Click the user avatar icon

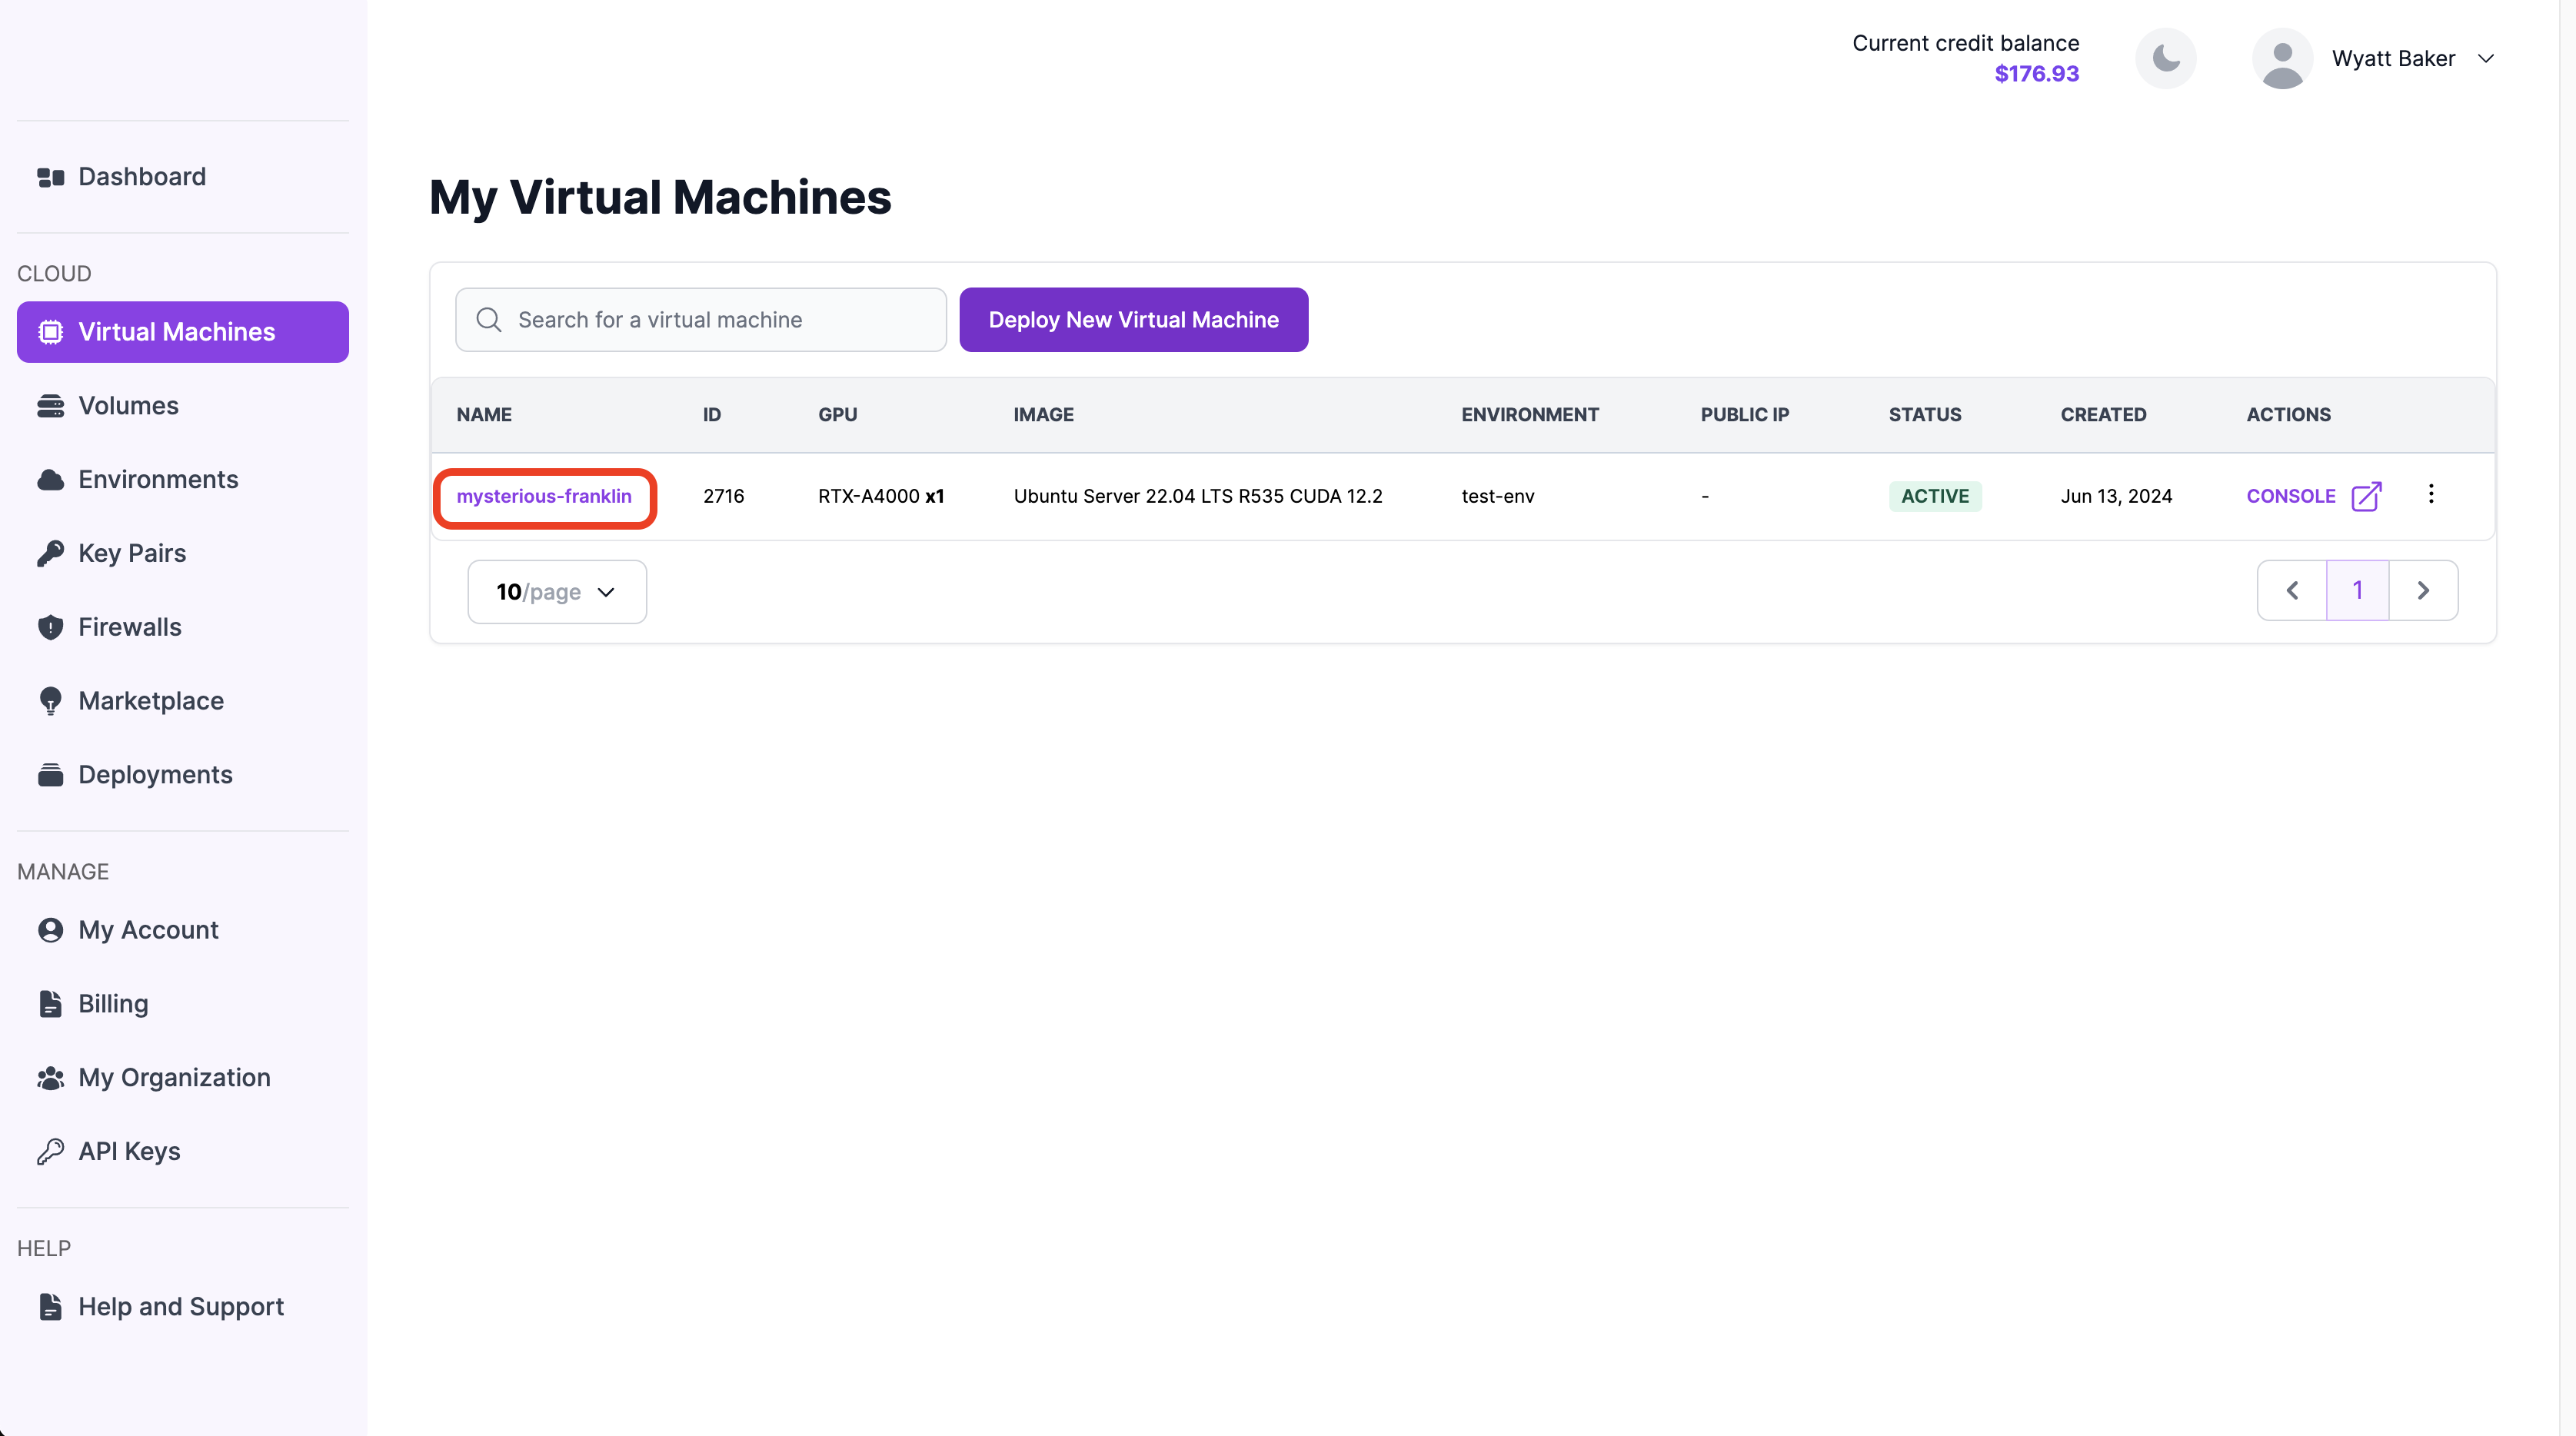(x=2282, y=58)
